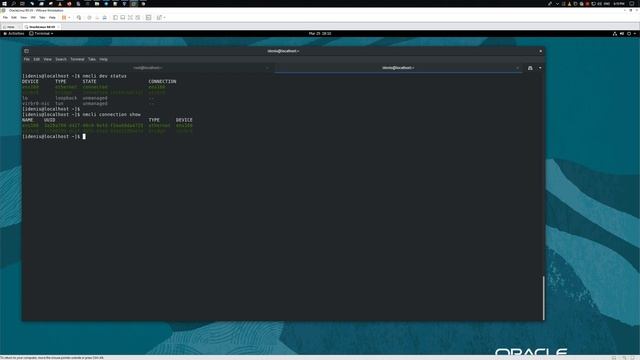The image size is (640, 360).
Task: Open GNOME volume icon
Action: [622, 33]
